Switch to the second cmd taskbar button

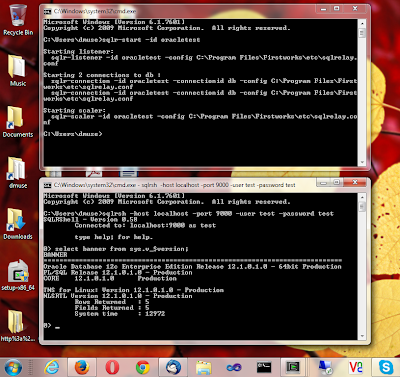click(294, 368)
